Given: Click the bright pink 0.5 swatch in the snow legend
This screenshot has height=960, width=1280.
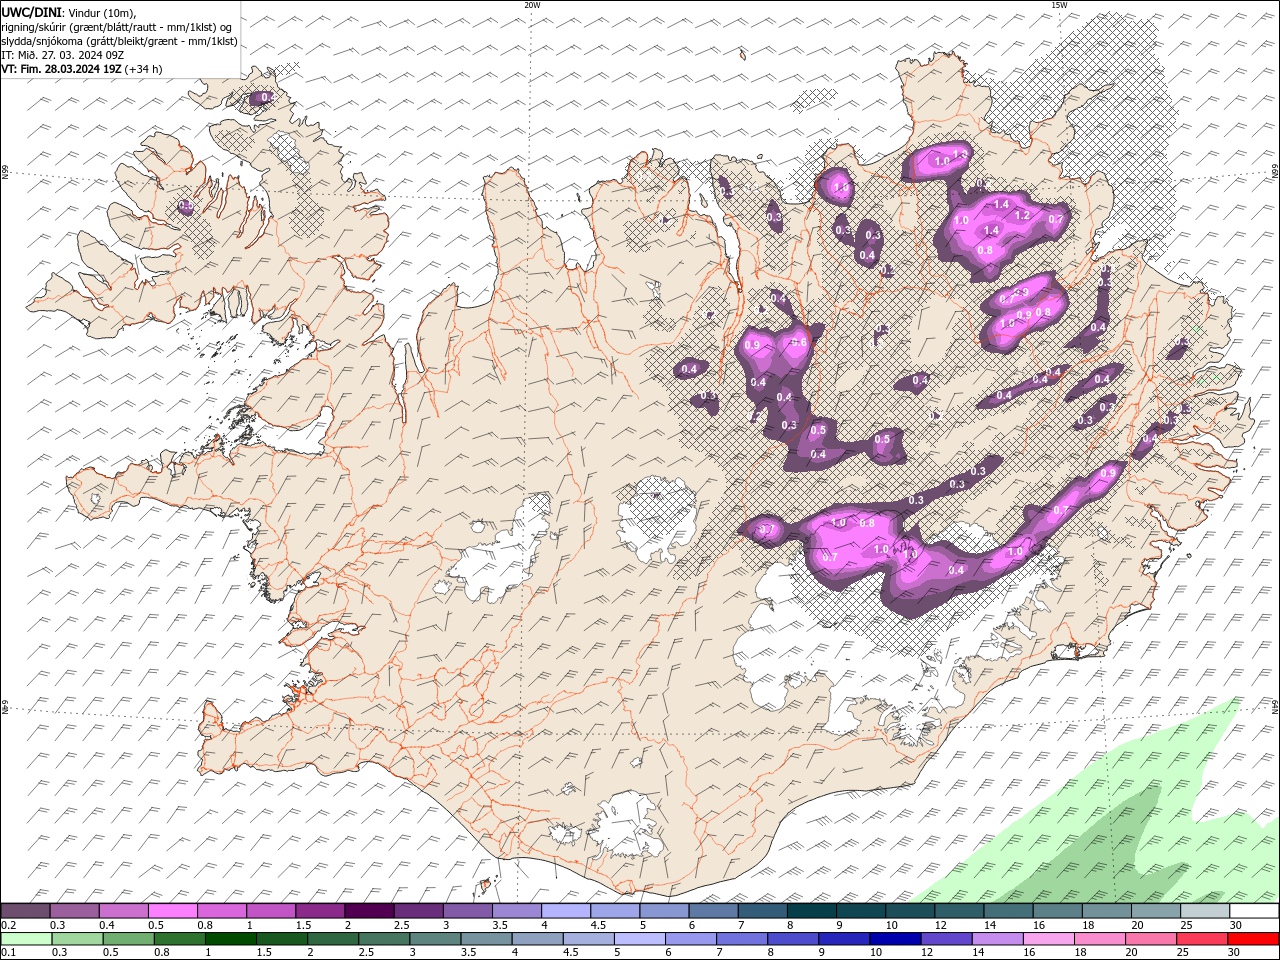Looking at the screenshot, I should (x=172, y=911).
